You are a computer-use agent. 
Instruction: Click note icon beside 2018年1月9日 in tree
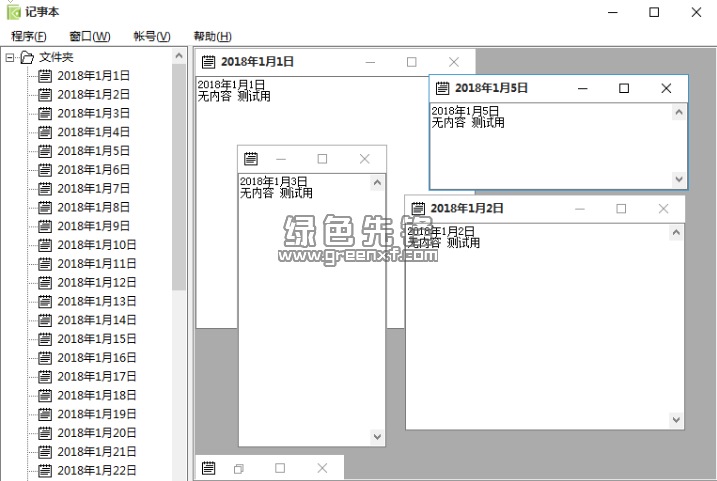pos(45,226)
